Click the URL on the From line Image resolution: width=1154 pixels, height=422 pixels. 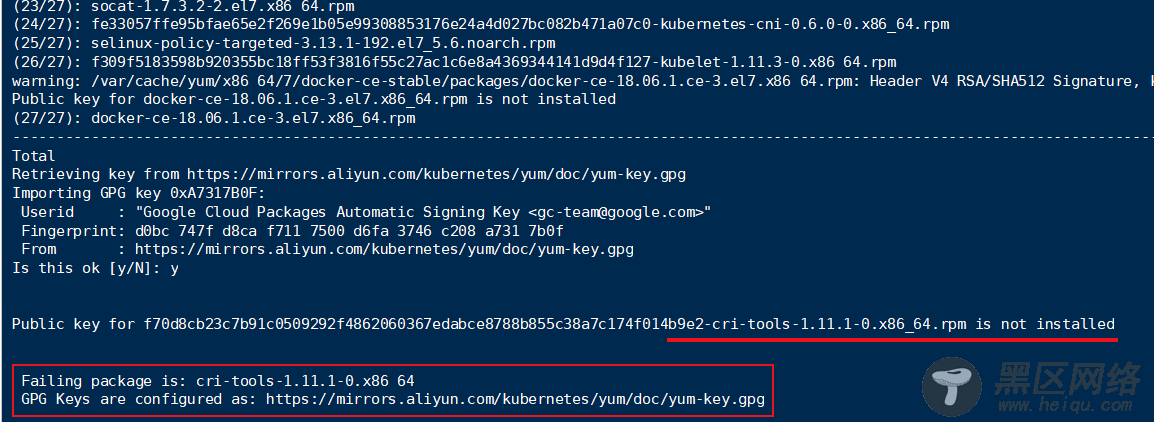(x=384, y=249)
